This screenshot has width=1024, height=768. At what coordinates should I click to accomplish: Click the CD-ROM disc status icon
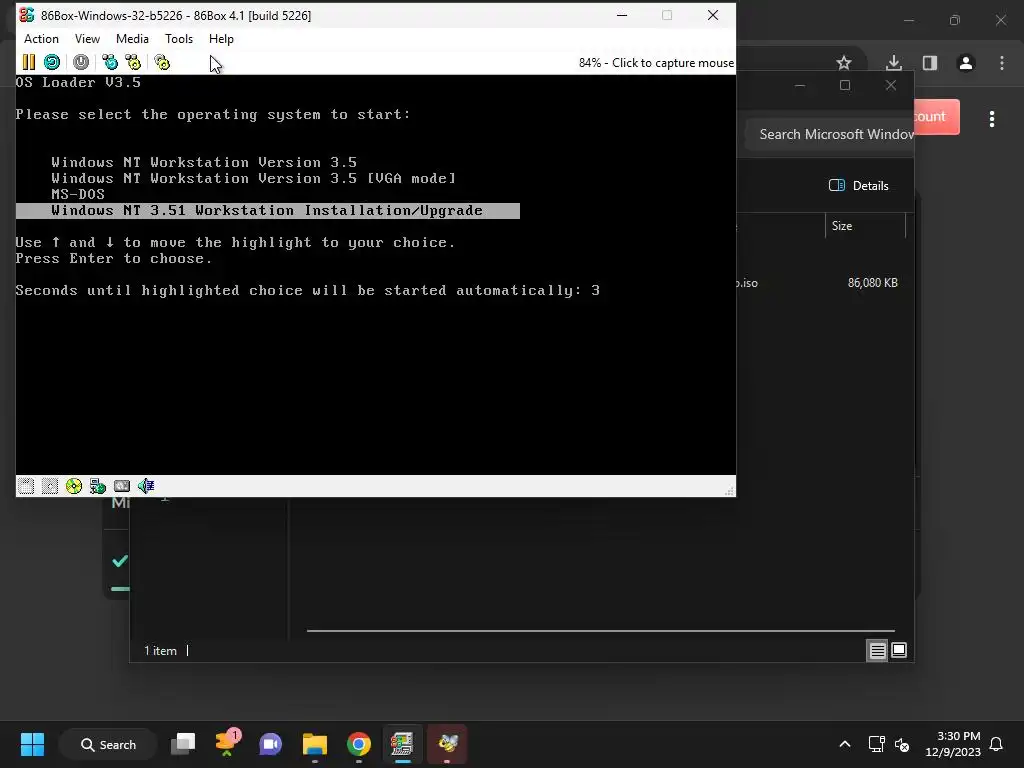pyautogui.click(x=74, y=486)
